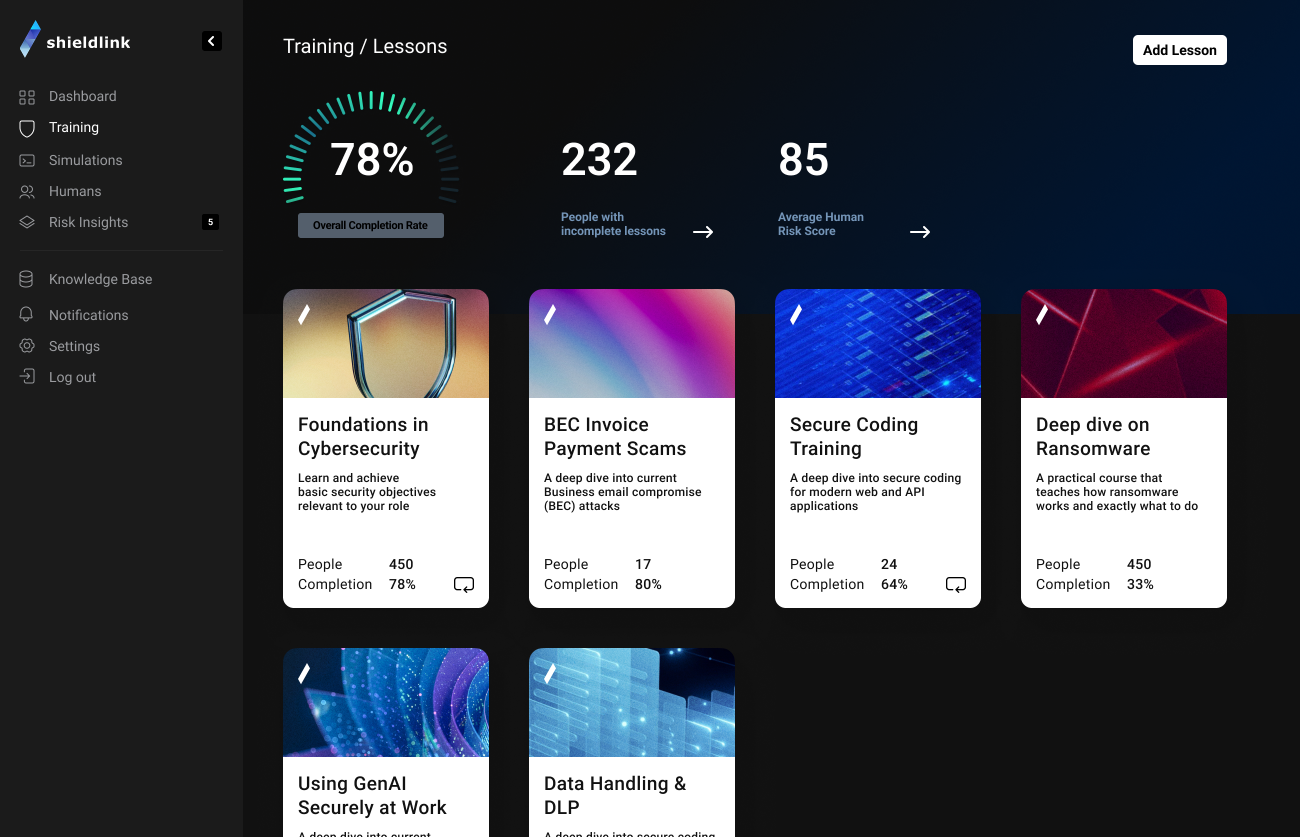Viewport: 1300px width, 837px height.
Task: Click the 80% completion value on BEC card
Action: point(648,585)
